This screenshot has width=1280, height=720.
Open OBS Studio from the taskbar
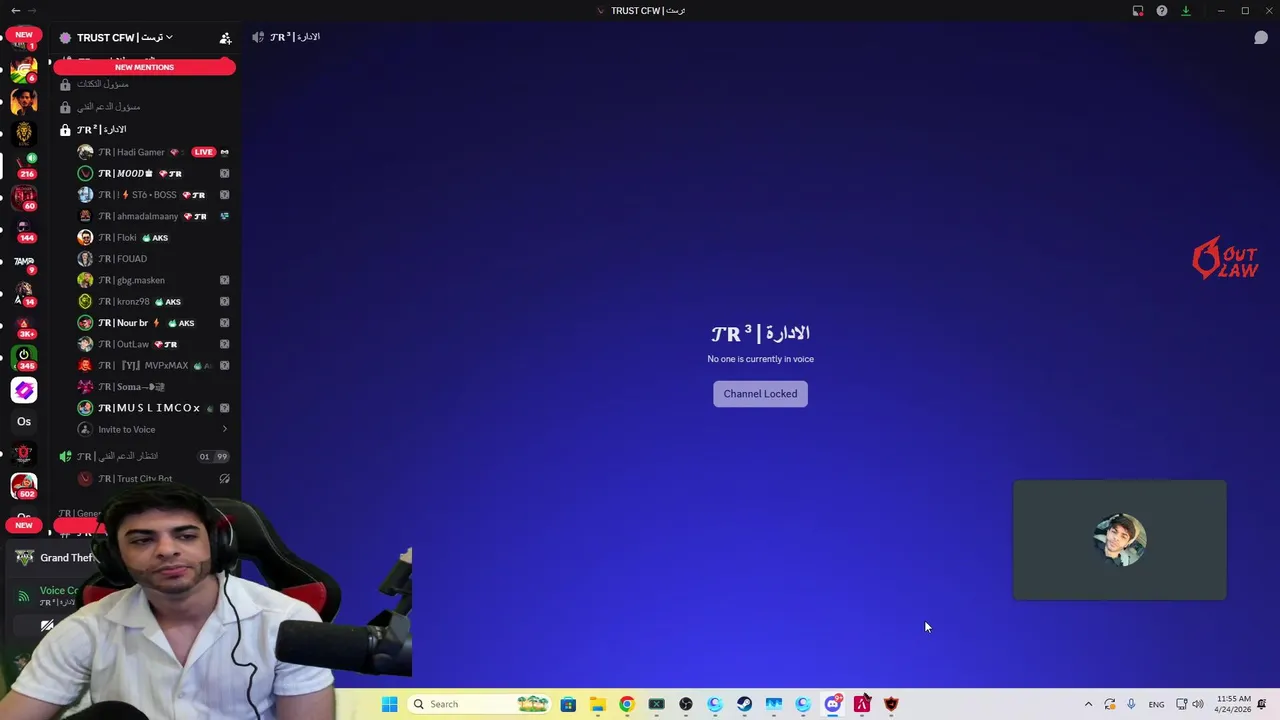(685, 704)
